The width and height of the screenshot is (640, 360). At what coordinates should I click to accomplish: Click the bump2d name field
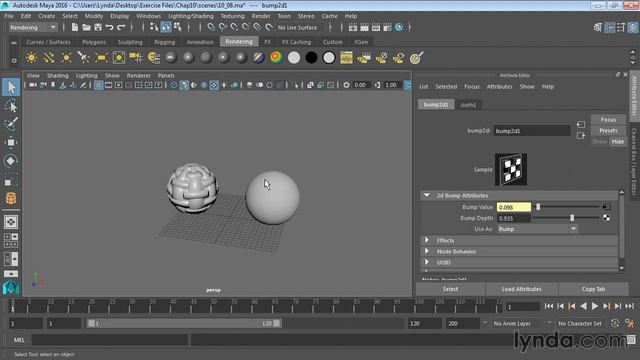531,131
